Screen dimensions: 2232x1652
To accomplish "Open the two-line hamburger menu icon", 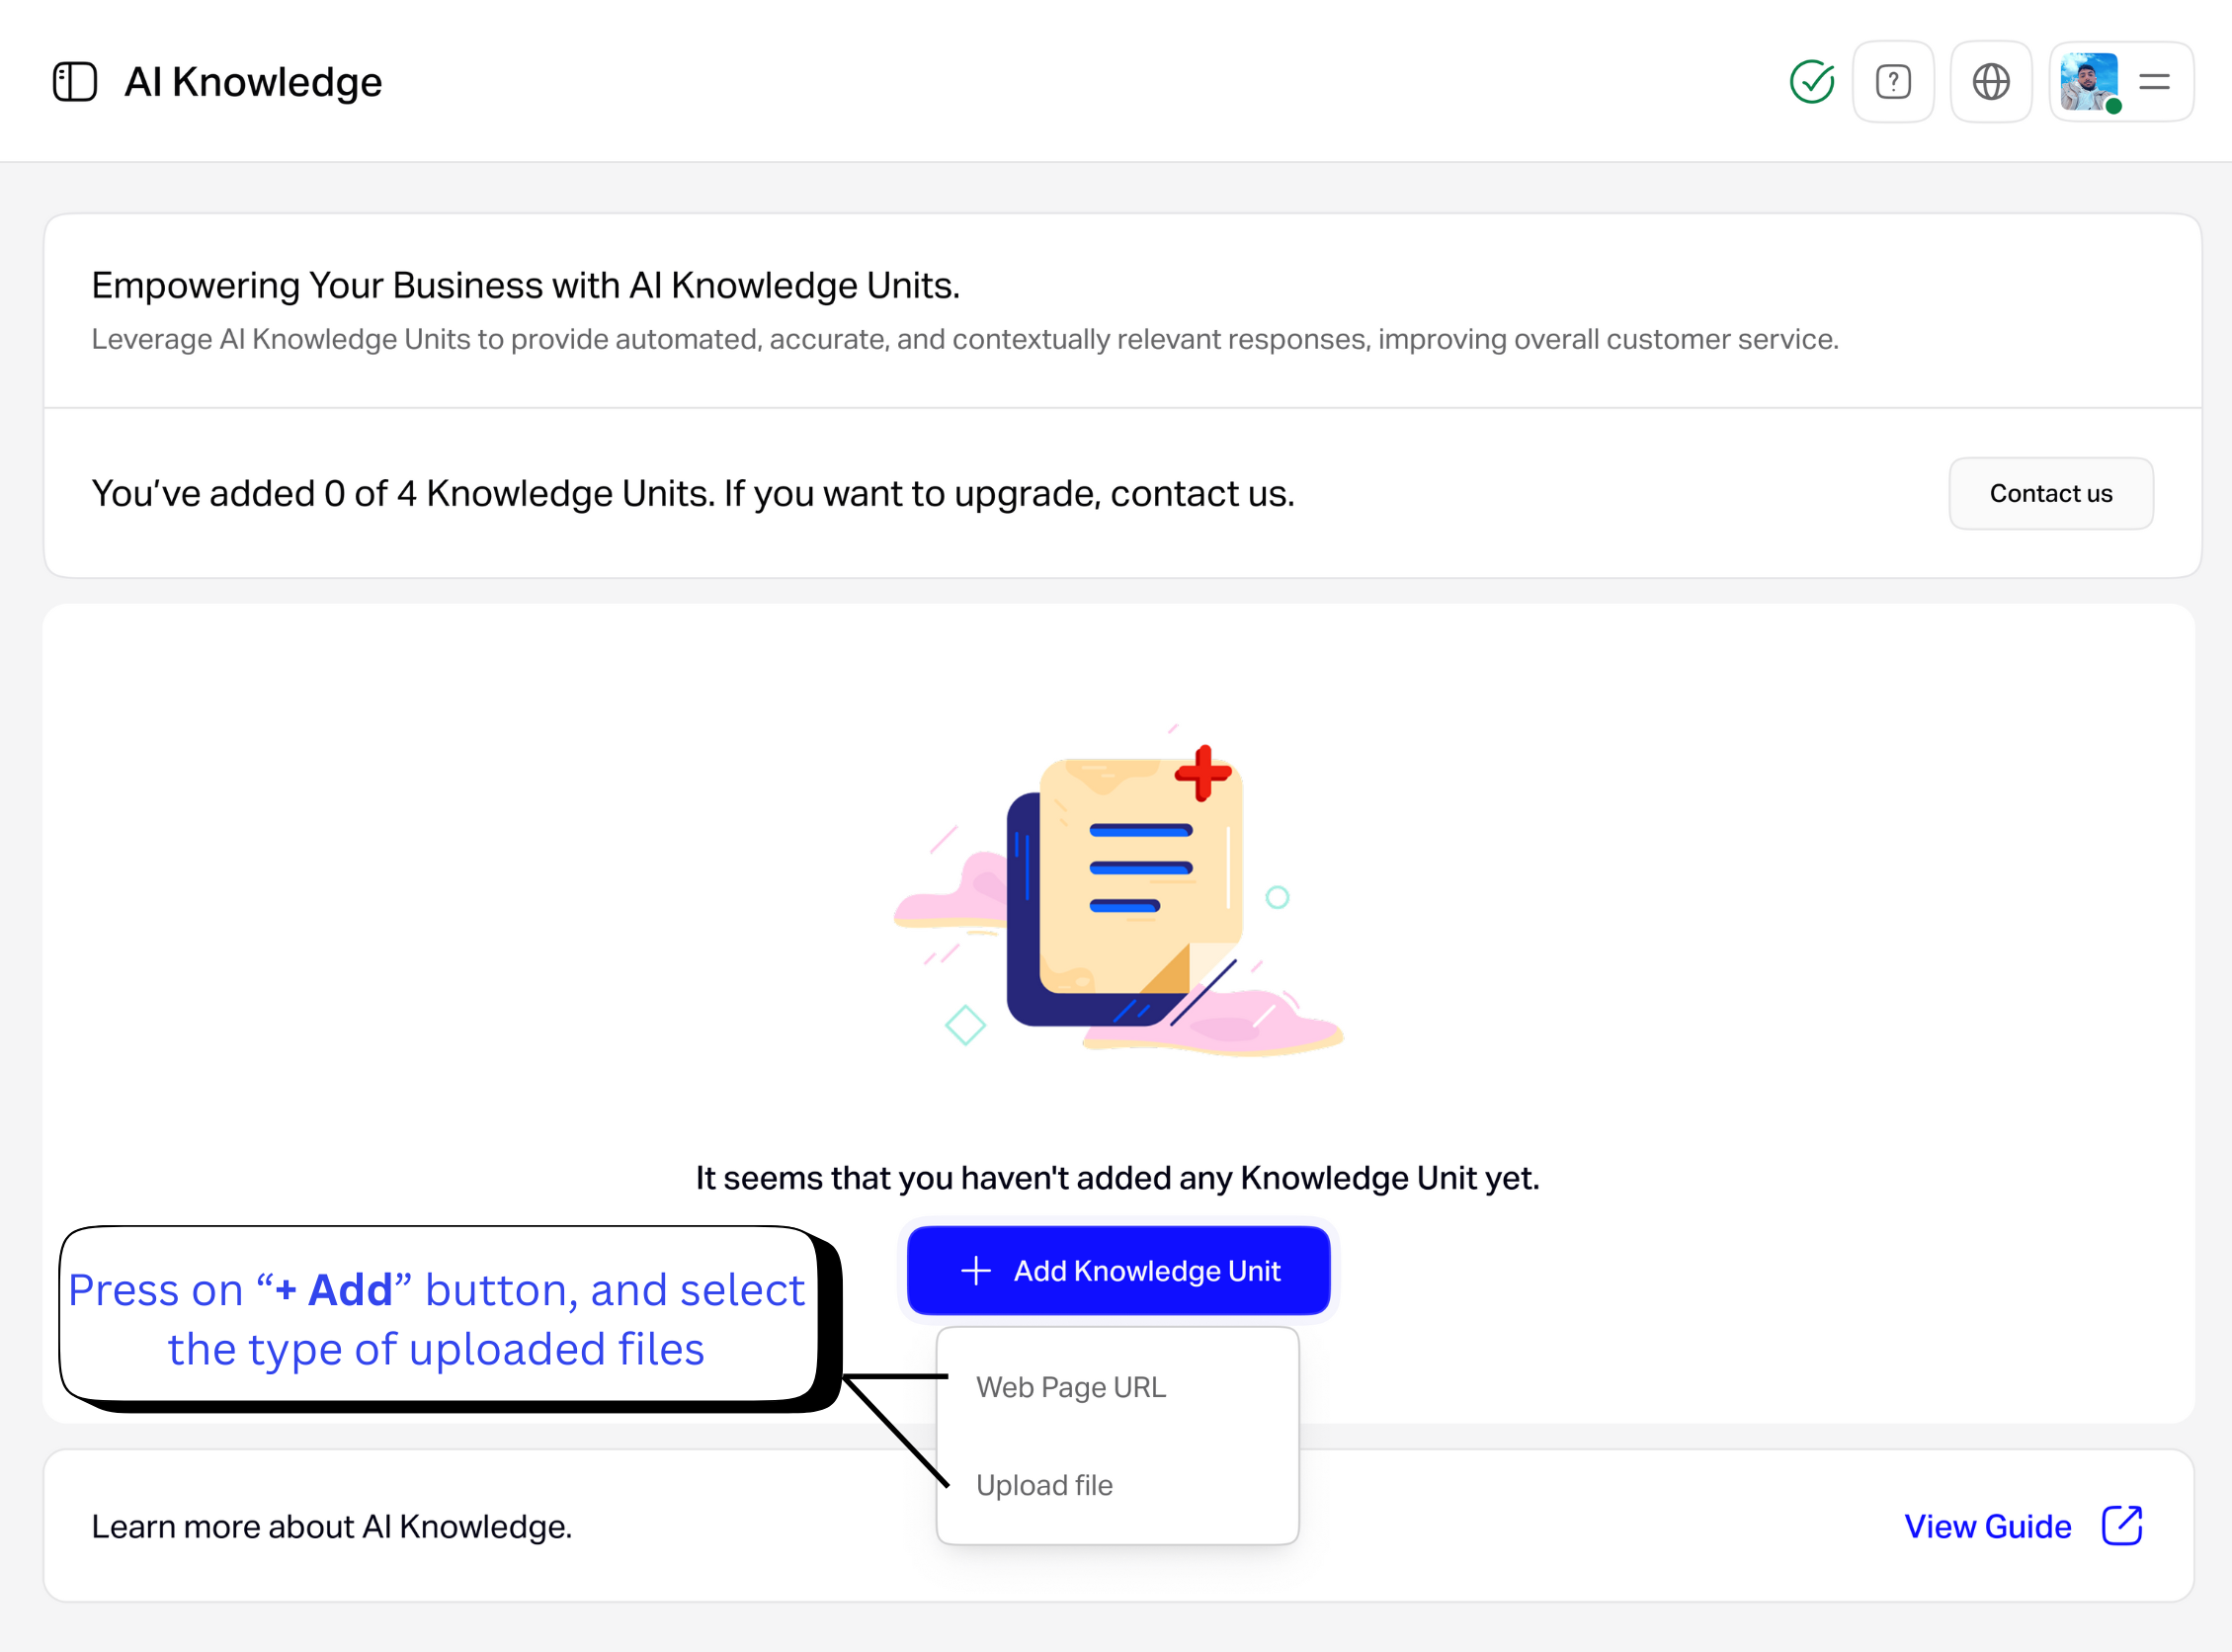I will [x=2154, y=82].
